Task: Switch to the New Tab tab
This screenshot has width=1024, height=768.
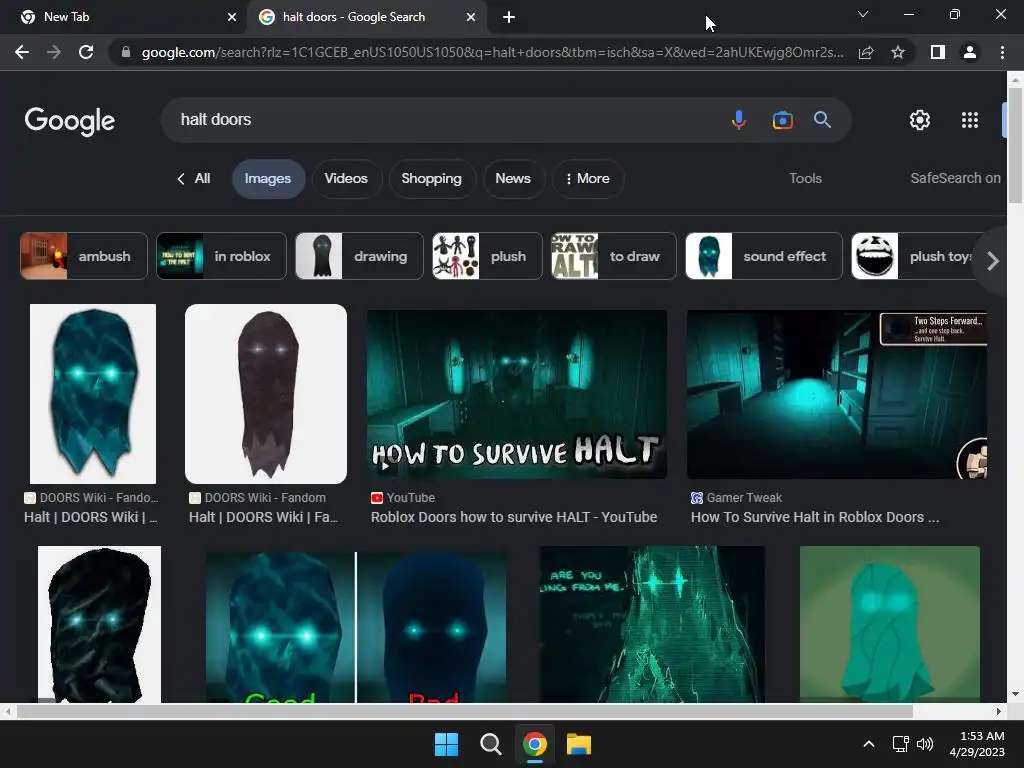Action: pos(124,17)
